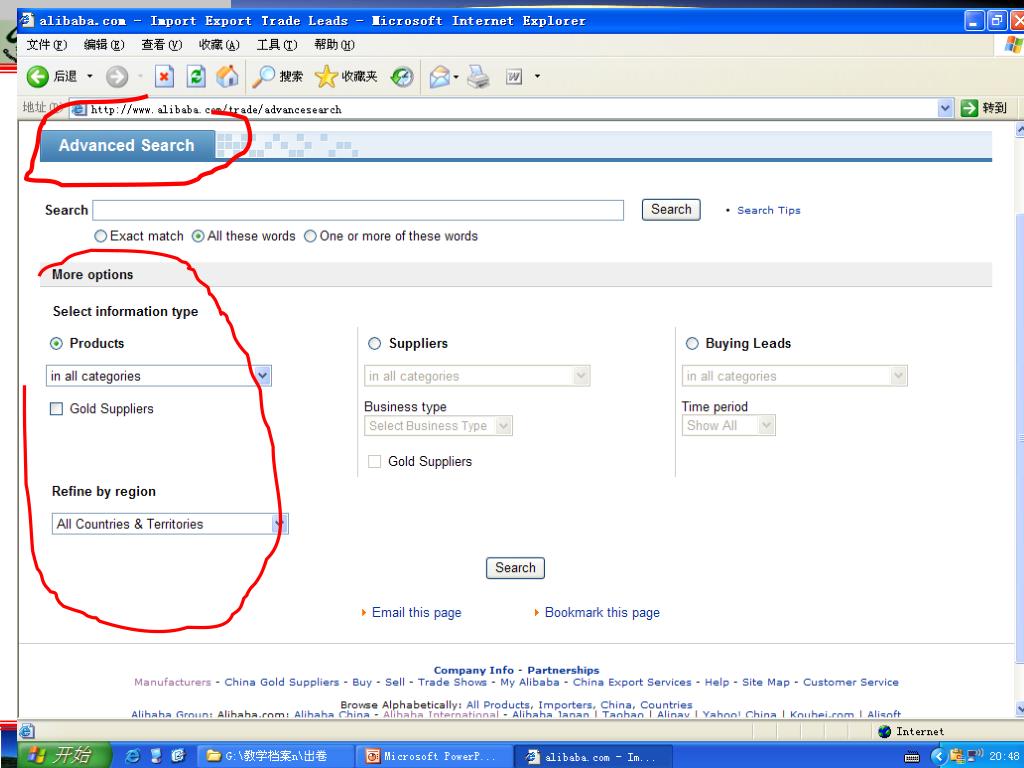This screenshot has height=768, width=1024.
Task: Select the Products radio button
Action: click(56, 343)
